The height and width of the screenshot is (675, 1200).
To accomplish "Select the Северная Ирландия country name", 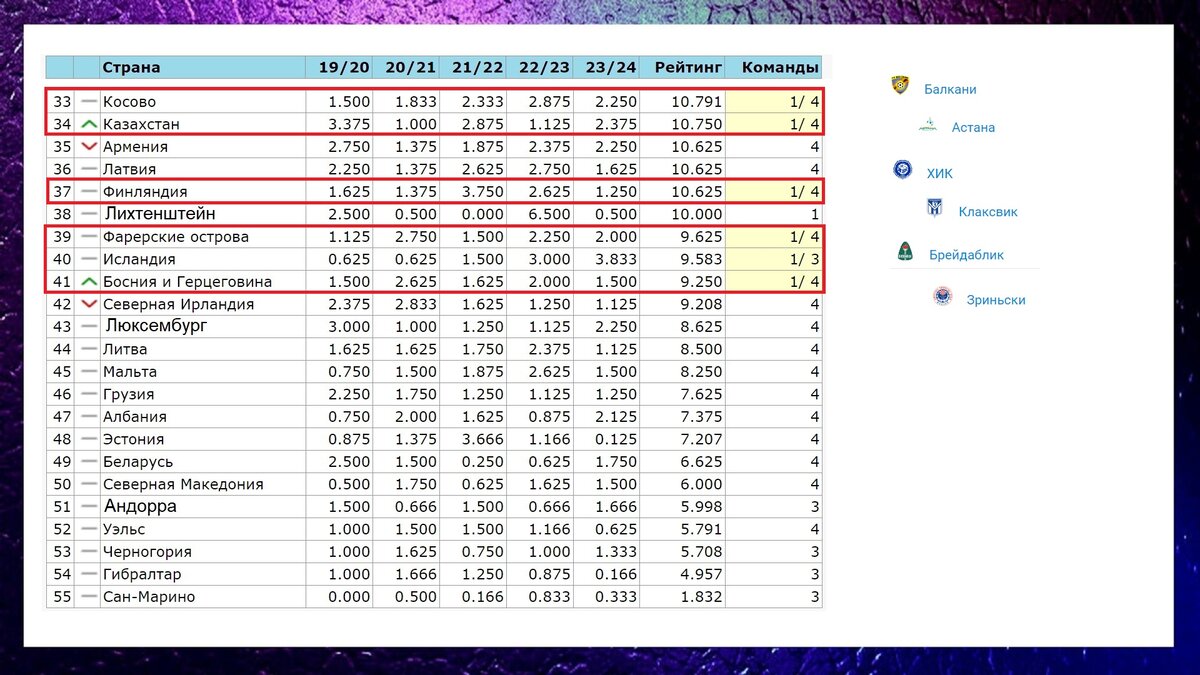I will [178, 304].
